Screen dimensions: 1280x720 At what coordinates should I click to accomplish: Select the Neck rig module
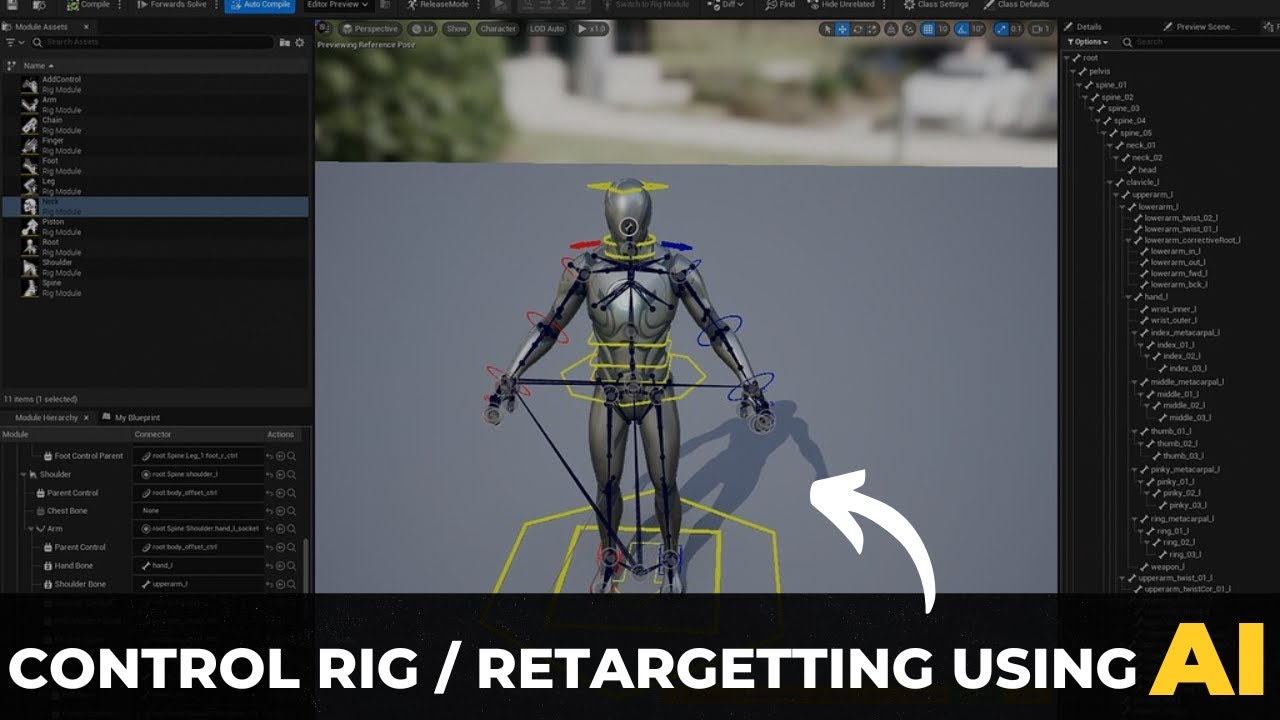point(155,207)
